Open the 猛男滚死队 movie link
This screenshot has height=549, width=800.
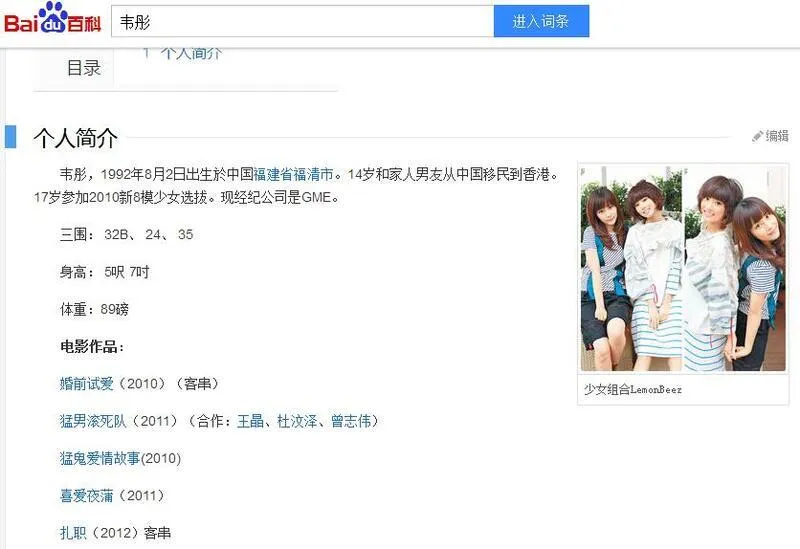(x=93, y=421)
